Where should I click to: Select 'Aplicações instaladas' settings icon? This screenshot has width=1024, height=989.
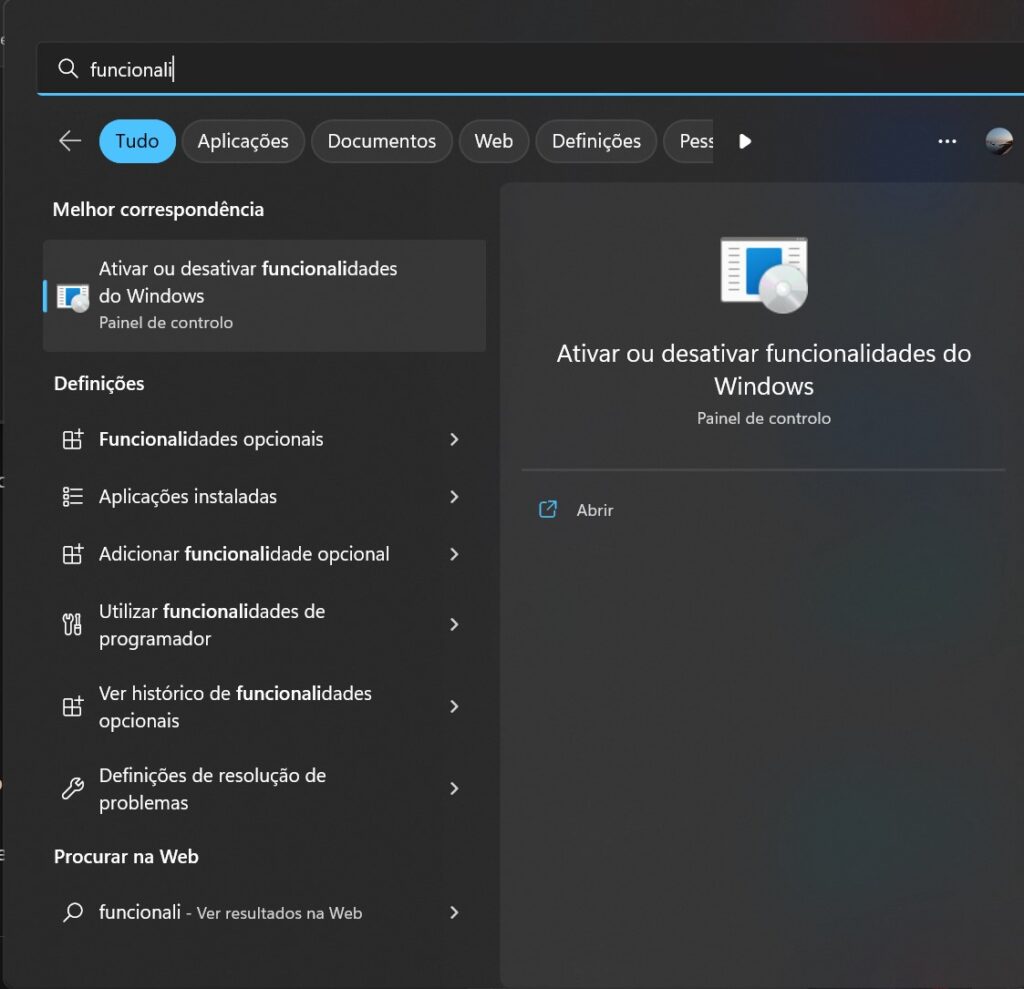[73, 497]
